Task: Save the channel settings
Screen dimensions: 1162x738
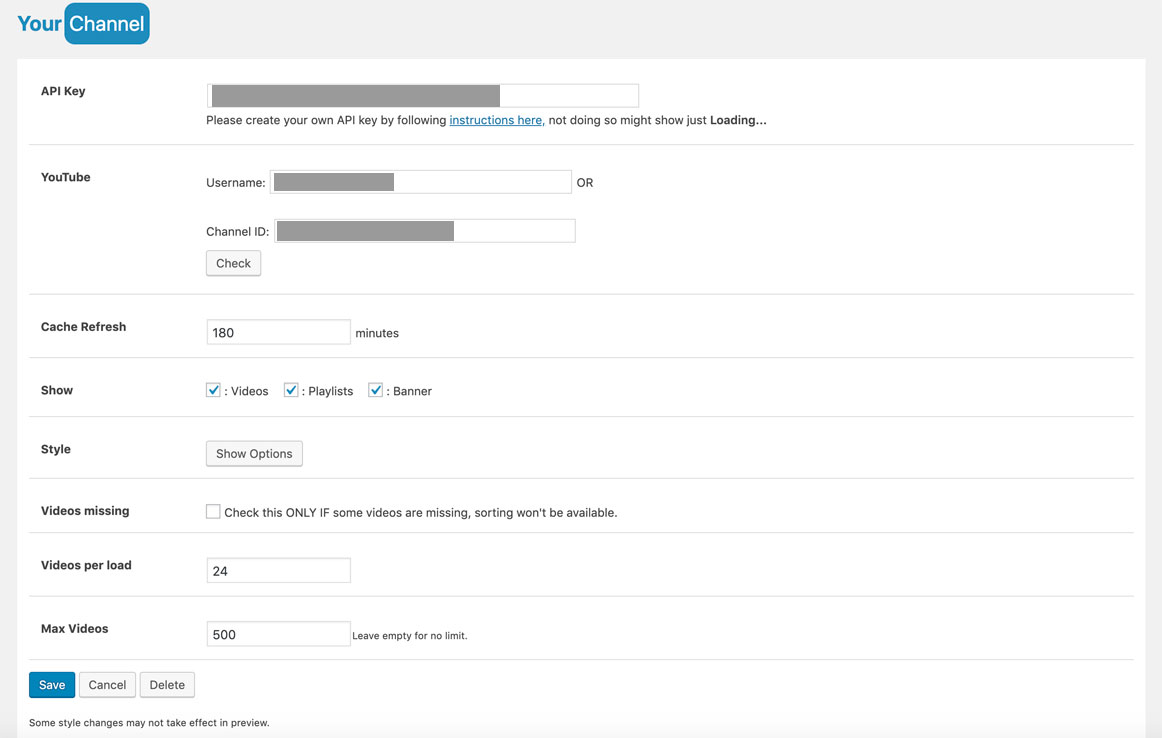Action: 51,684
